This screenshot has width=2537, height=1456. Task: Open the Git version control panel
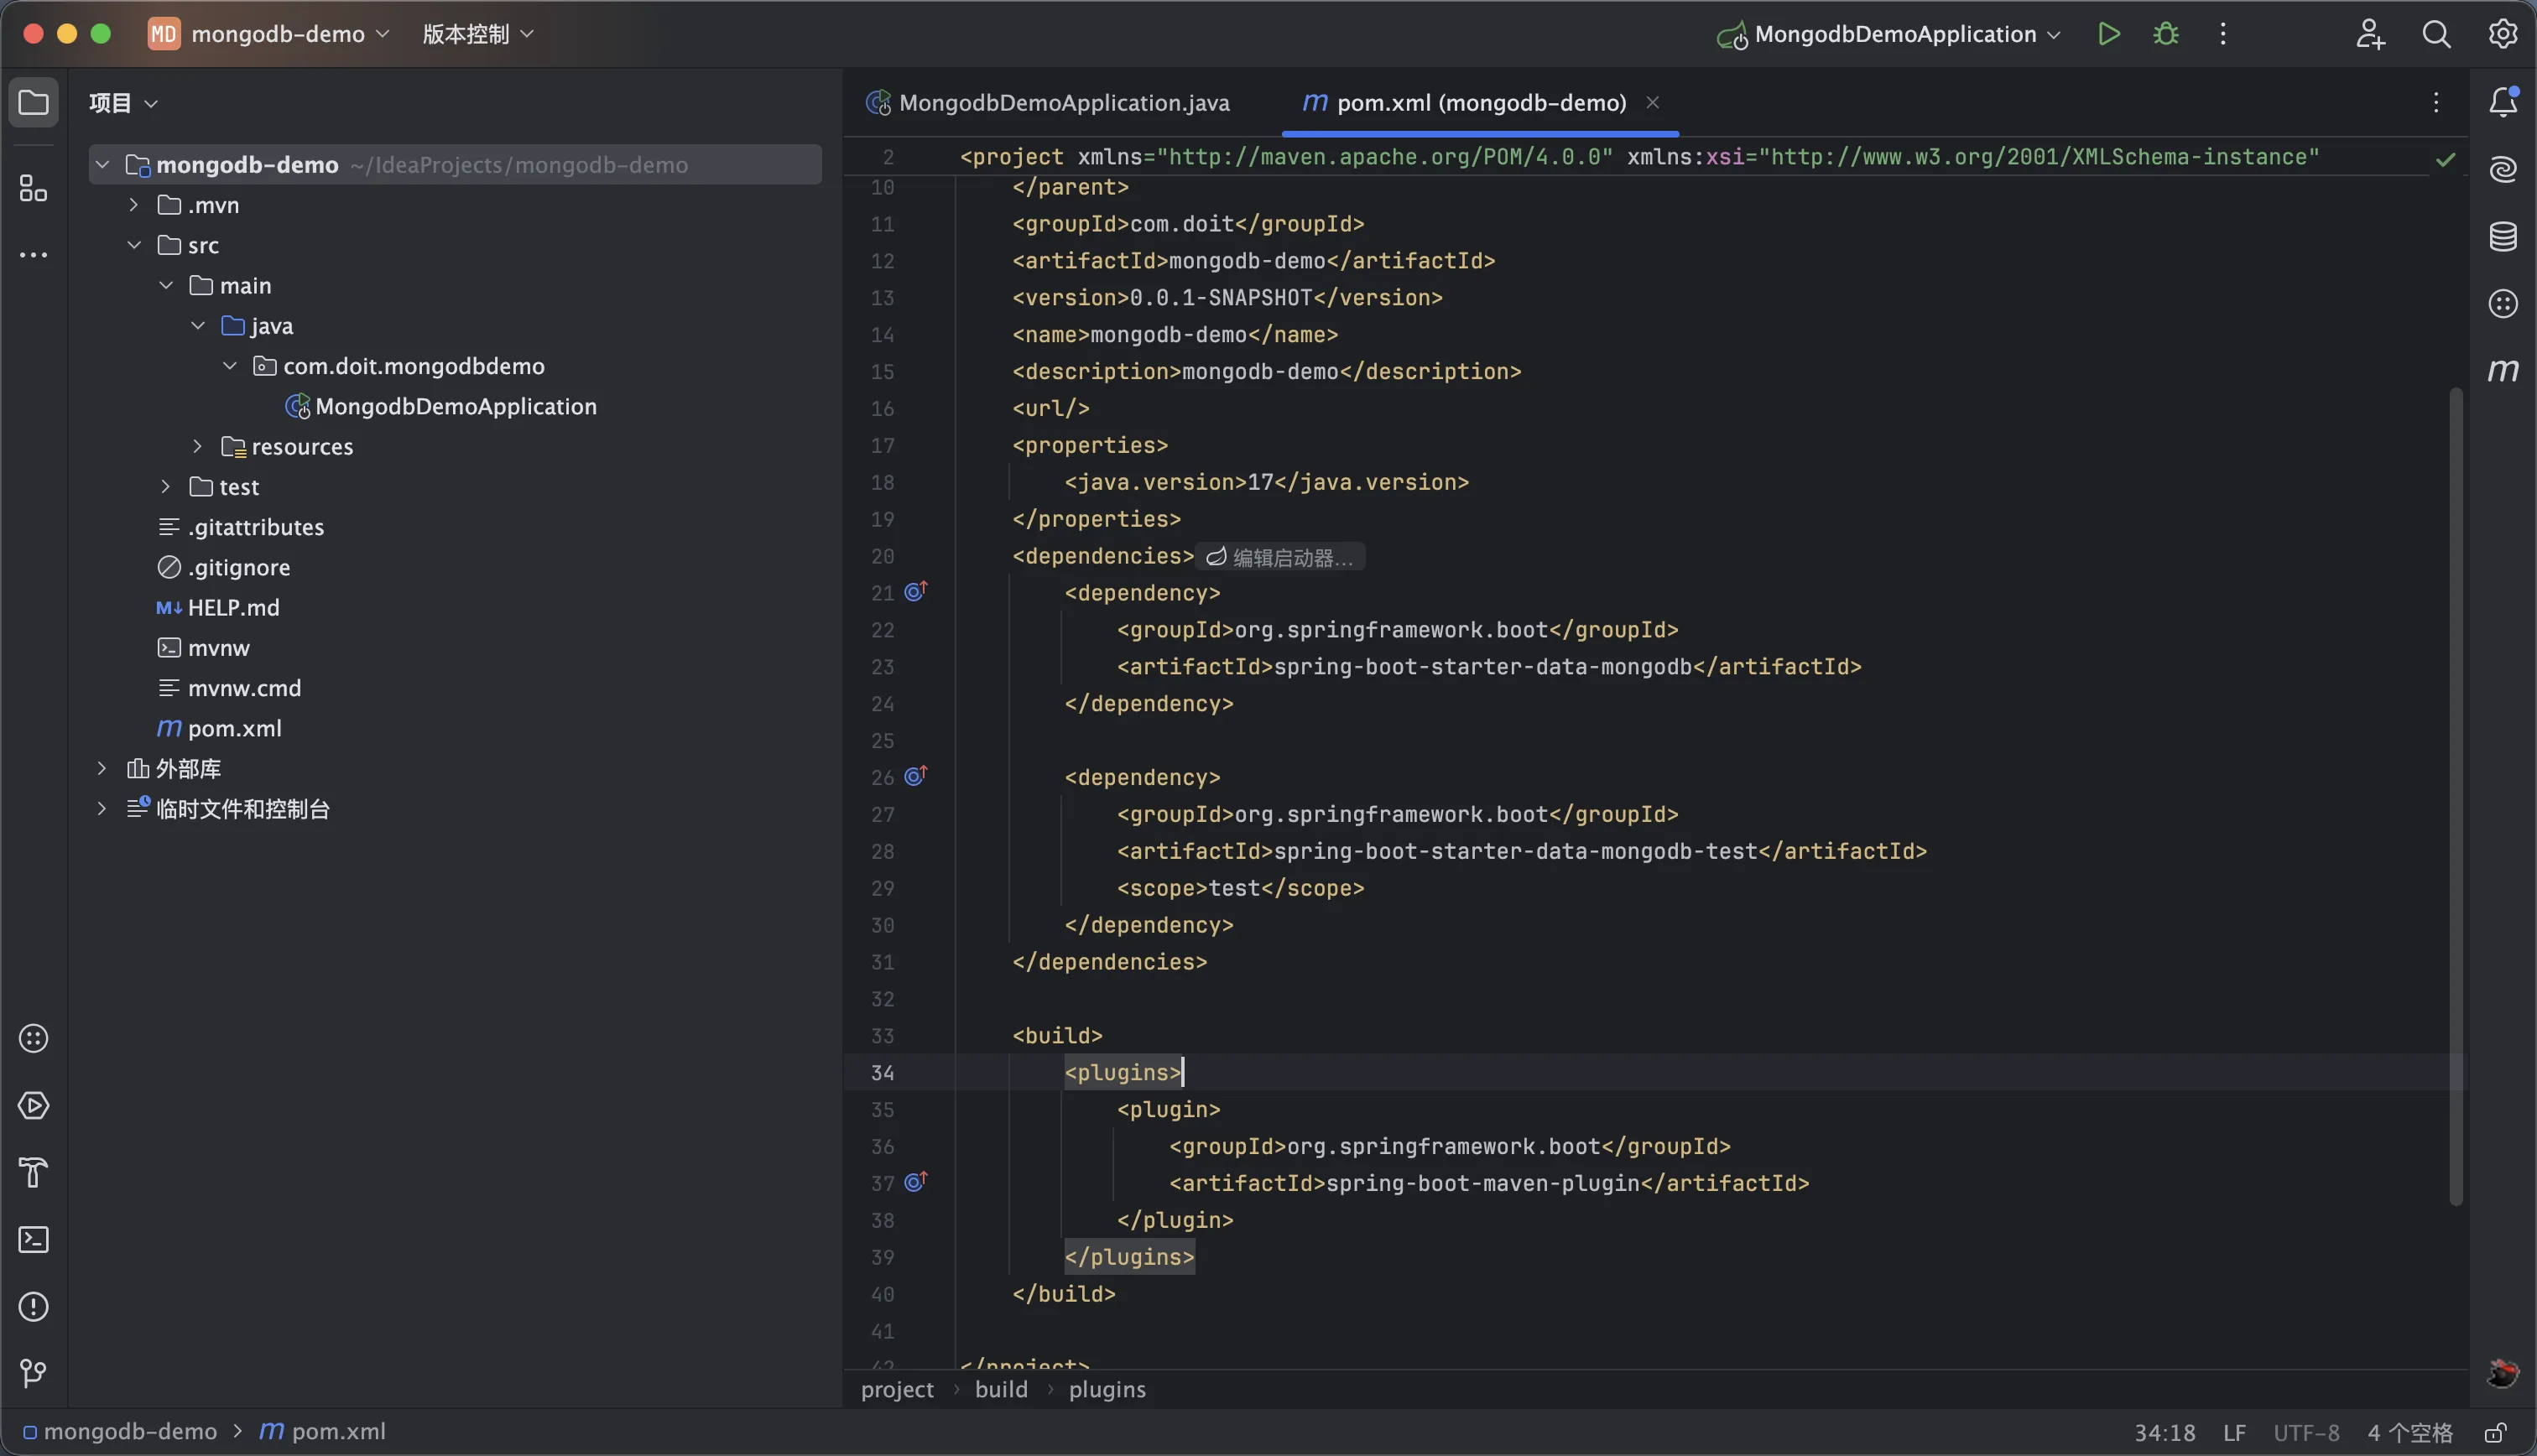(34, 1373)
